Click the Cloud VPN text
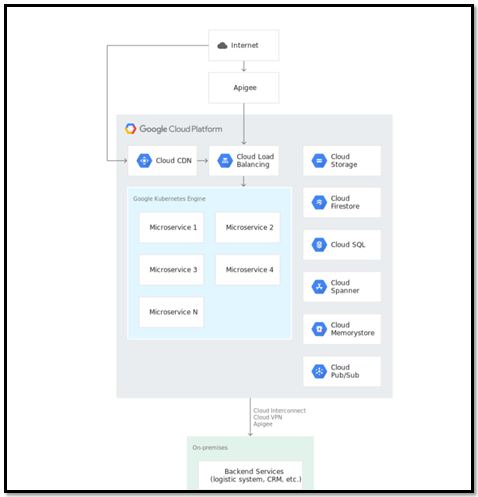Viewport: 478px width, 497px height. [x=268, y=417]
